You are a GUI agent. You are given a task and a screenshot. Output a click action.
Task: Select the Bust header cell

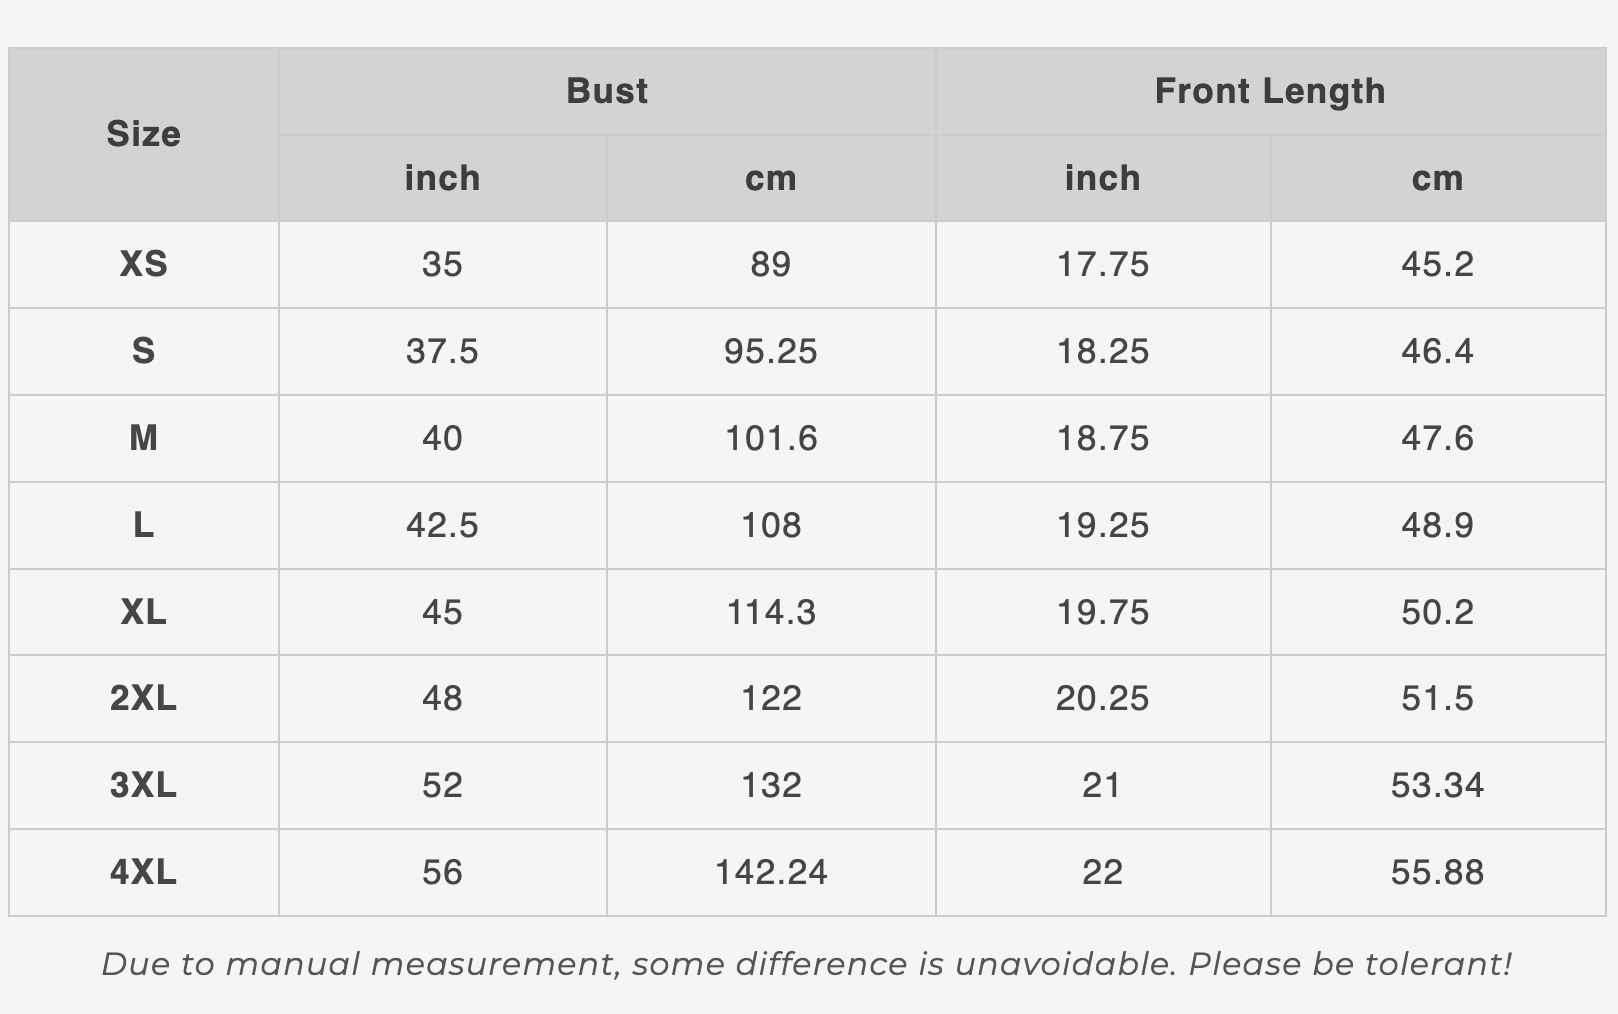coord(607,91)
